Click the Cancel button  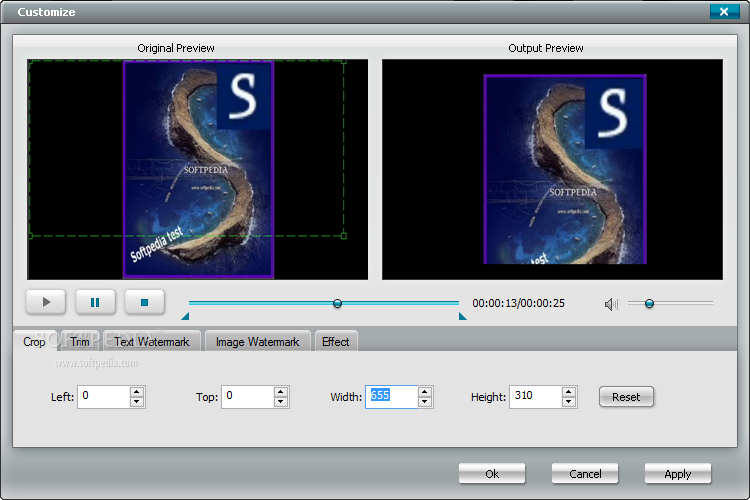[x=585, y=474]
